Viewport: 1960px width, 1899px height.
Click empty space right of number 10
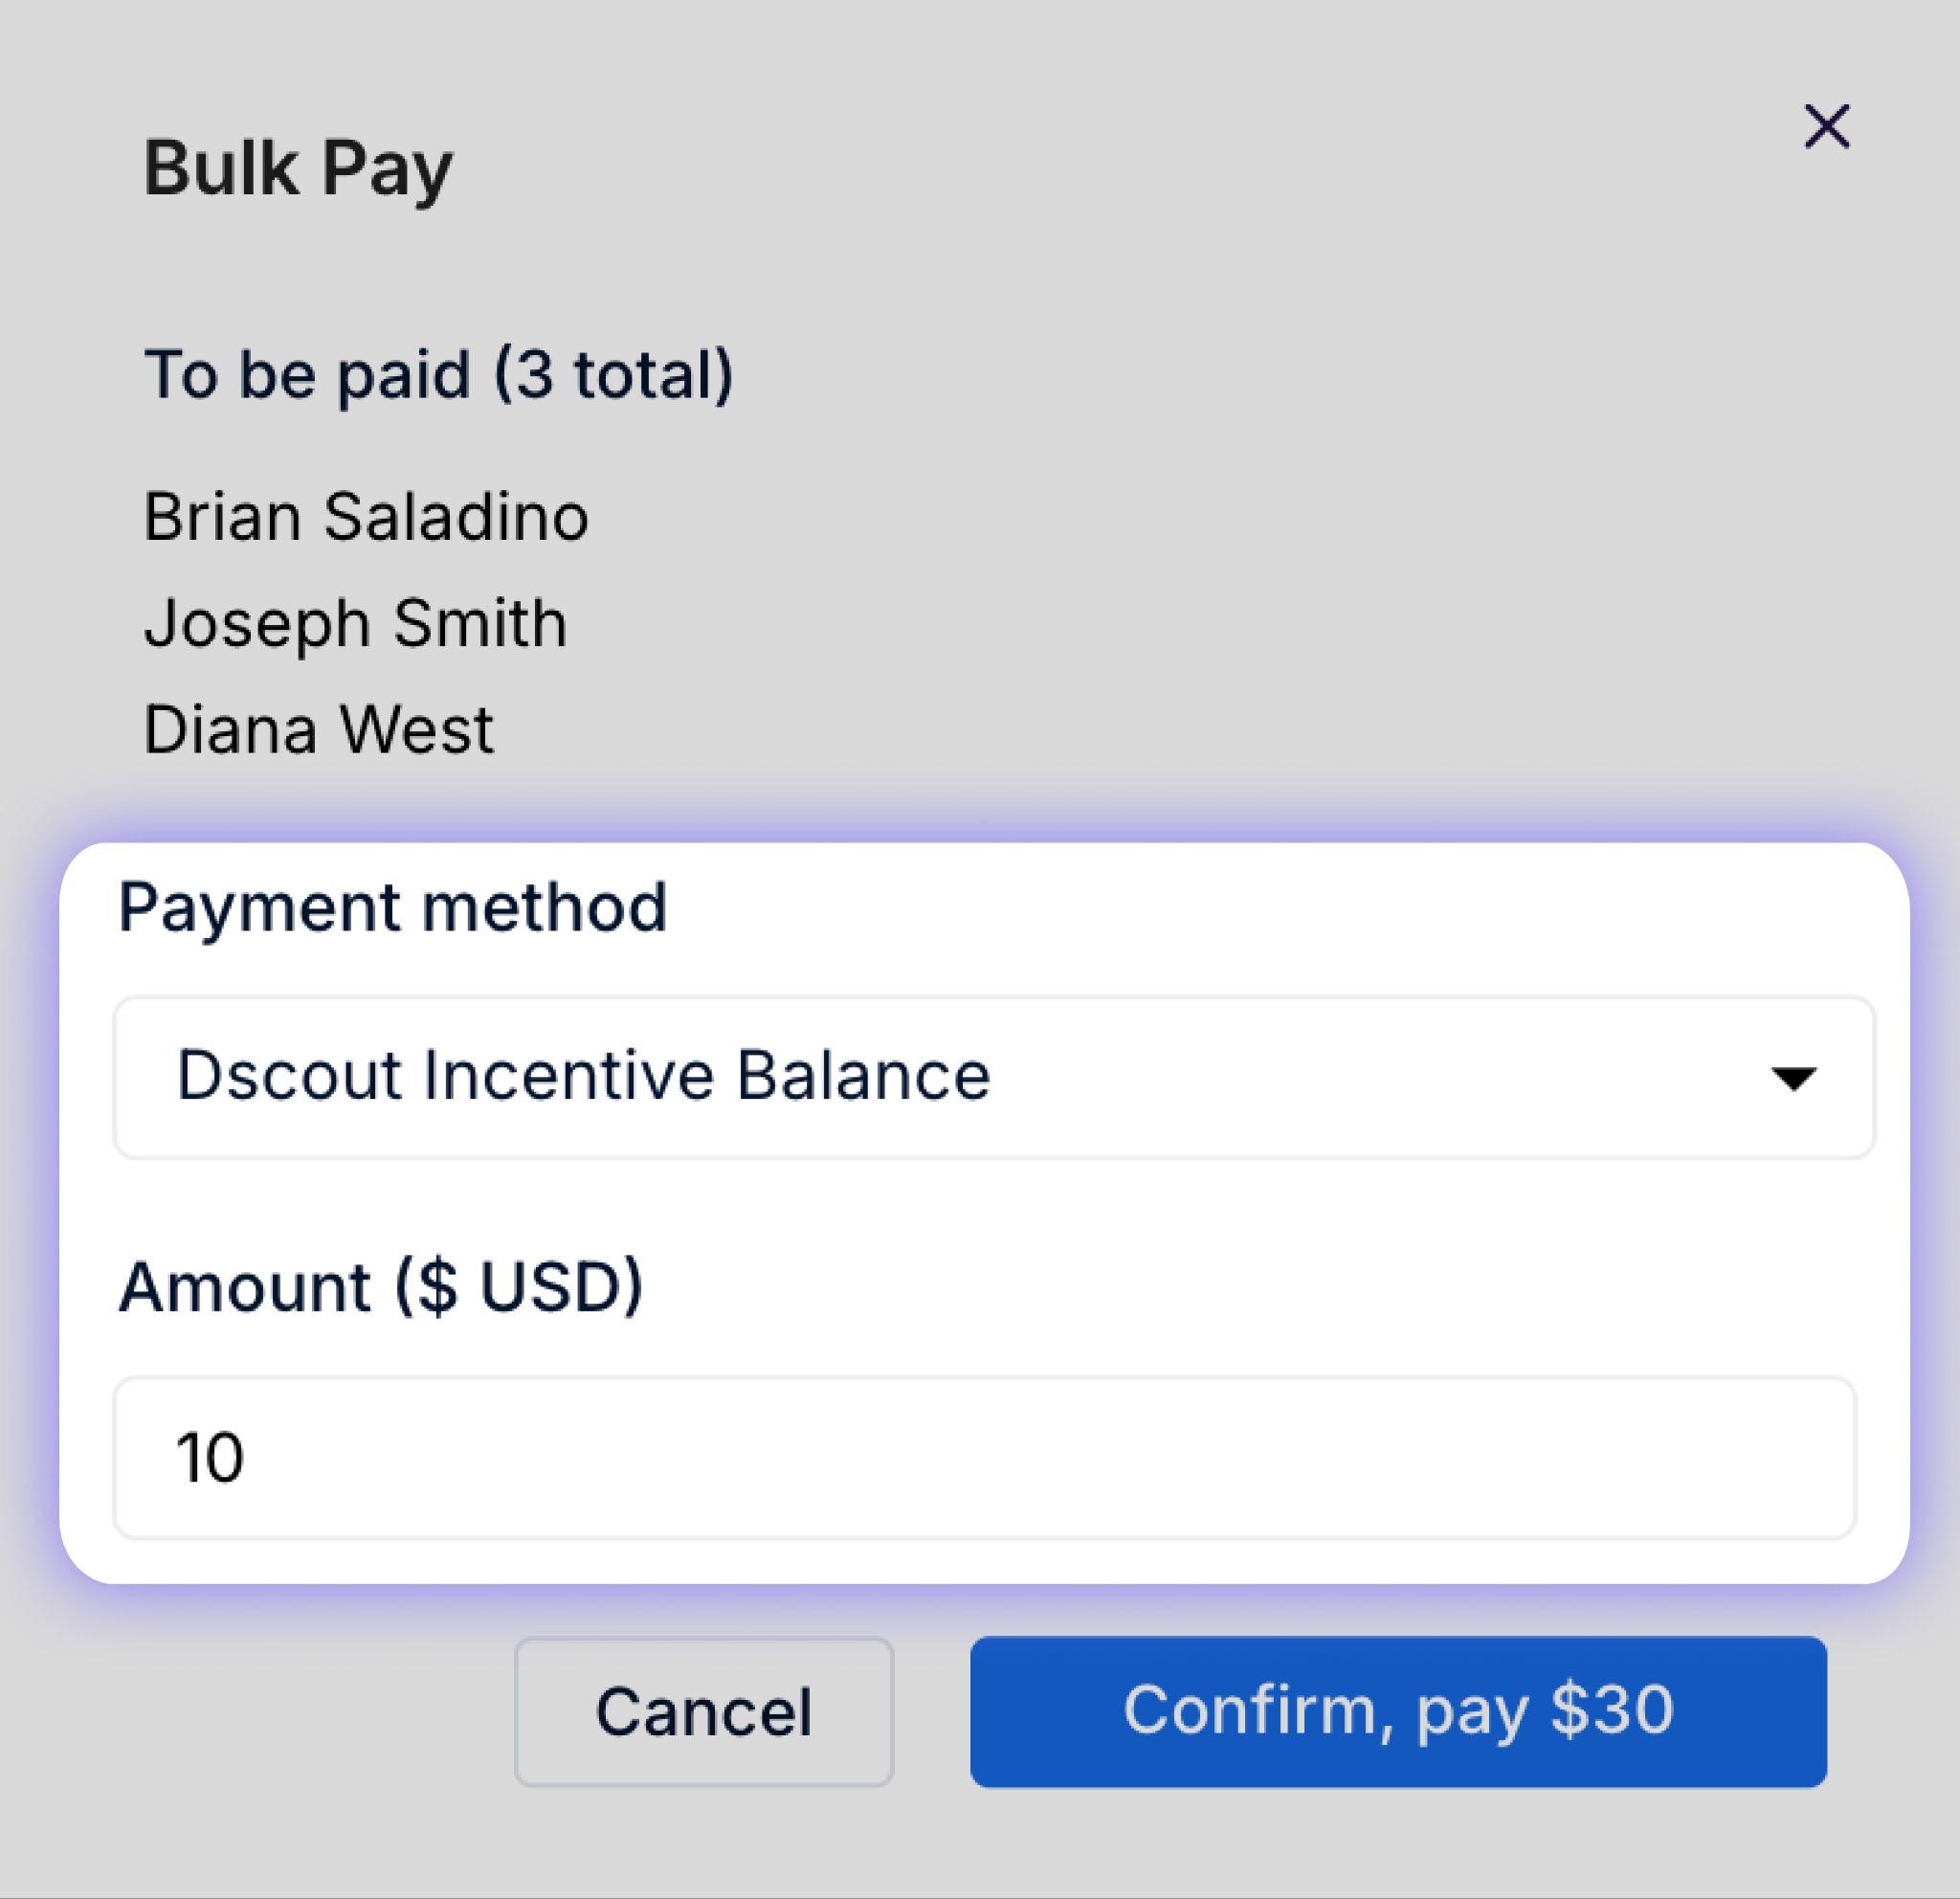[1000, 1458]
